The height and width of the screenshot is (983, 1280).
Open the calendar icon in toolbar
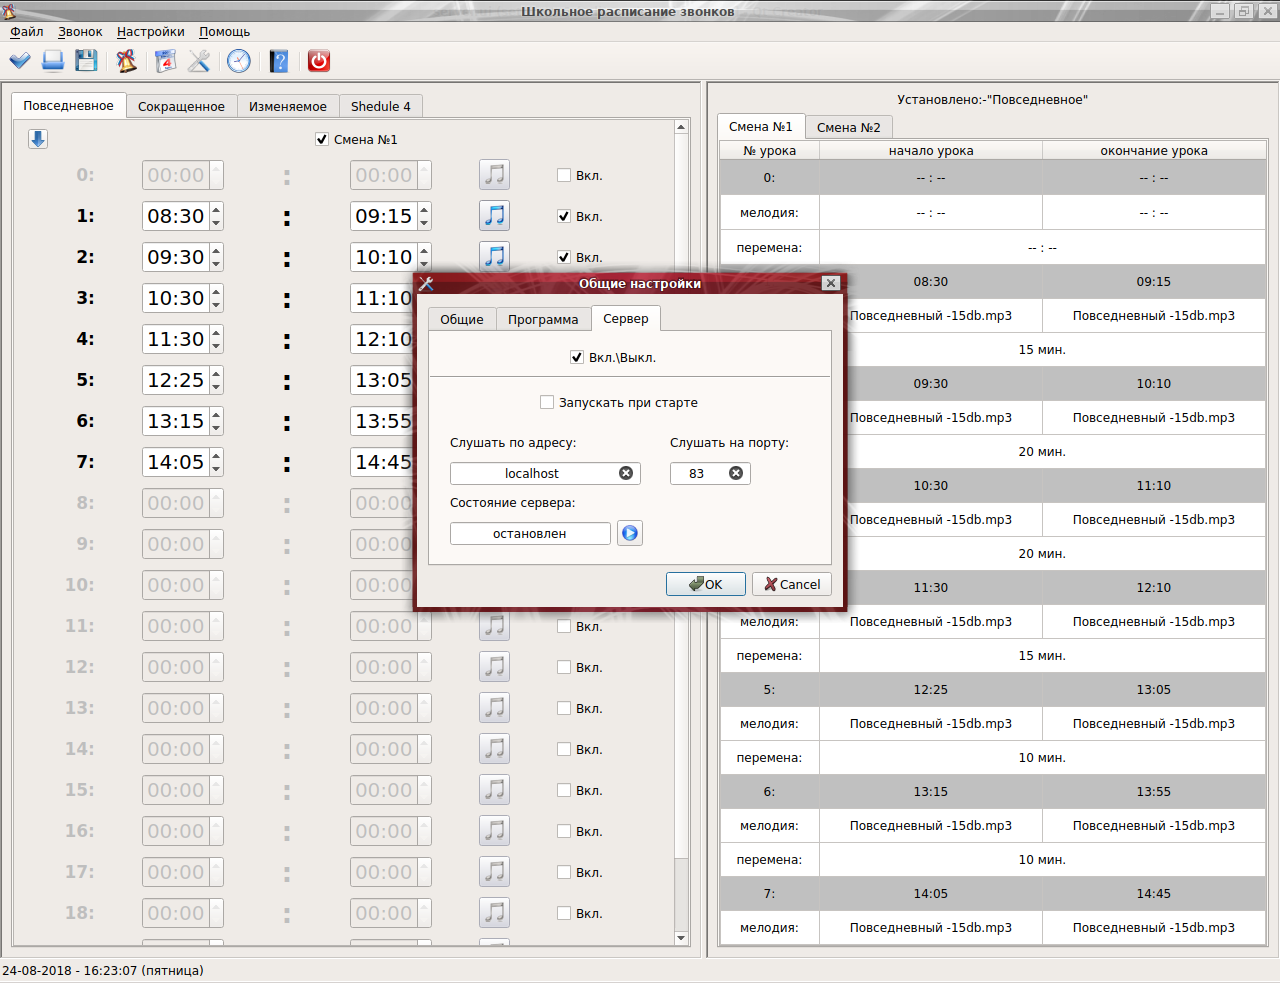pos(165,61)
